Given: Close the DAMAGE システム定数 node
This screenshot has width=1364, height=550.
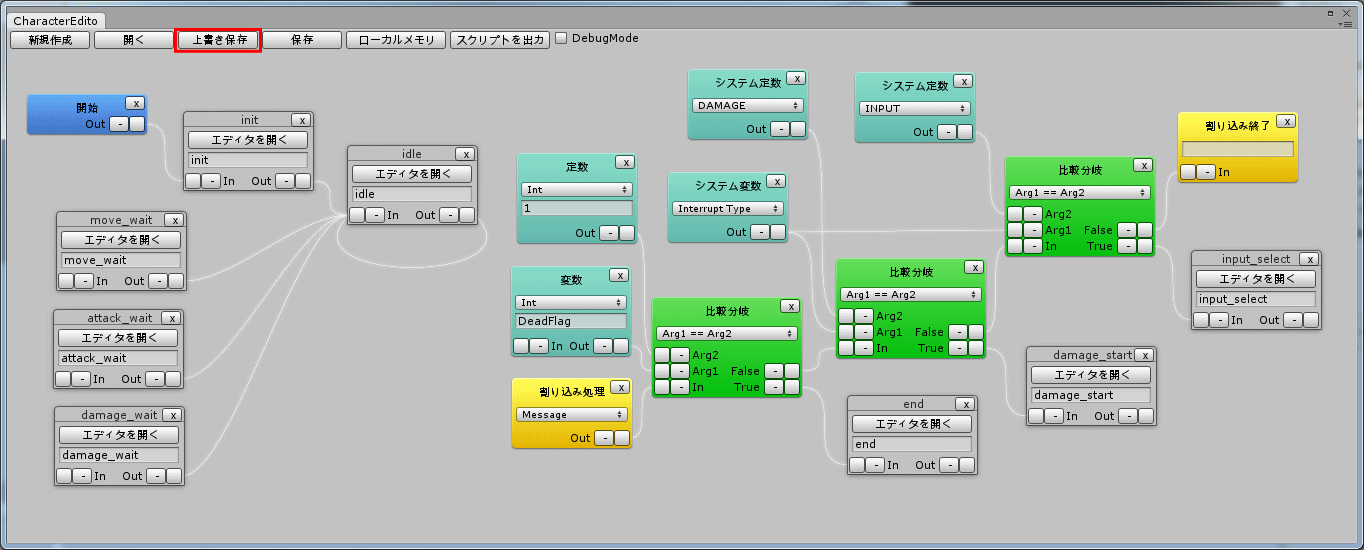Looking at the screenshot, I should pyautogui.click(x=796, y=78).
